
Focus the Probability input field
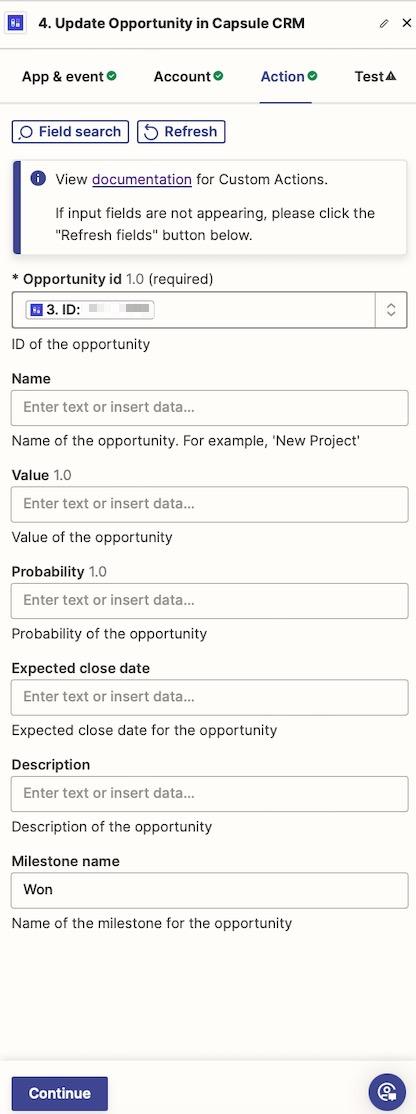(x=209, y=600)
